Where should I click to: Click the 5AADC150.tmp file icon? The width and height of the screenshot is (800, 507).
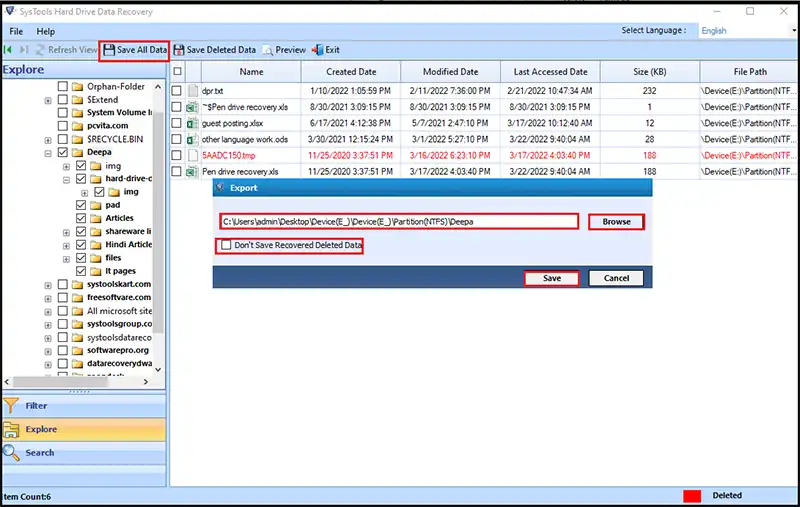pyautogui.click(x=193, y=156)
